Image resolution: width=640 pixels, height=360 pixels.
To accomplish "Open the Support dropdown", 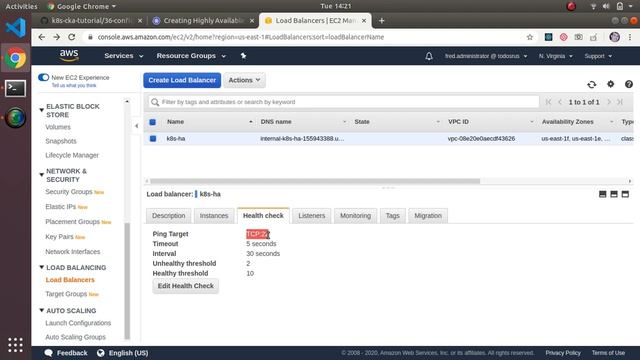I will coord(598,56).
